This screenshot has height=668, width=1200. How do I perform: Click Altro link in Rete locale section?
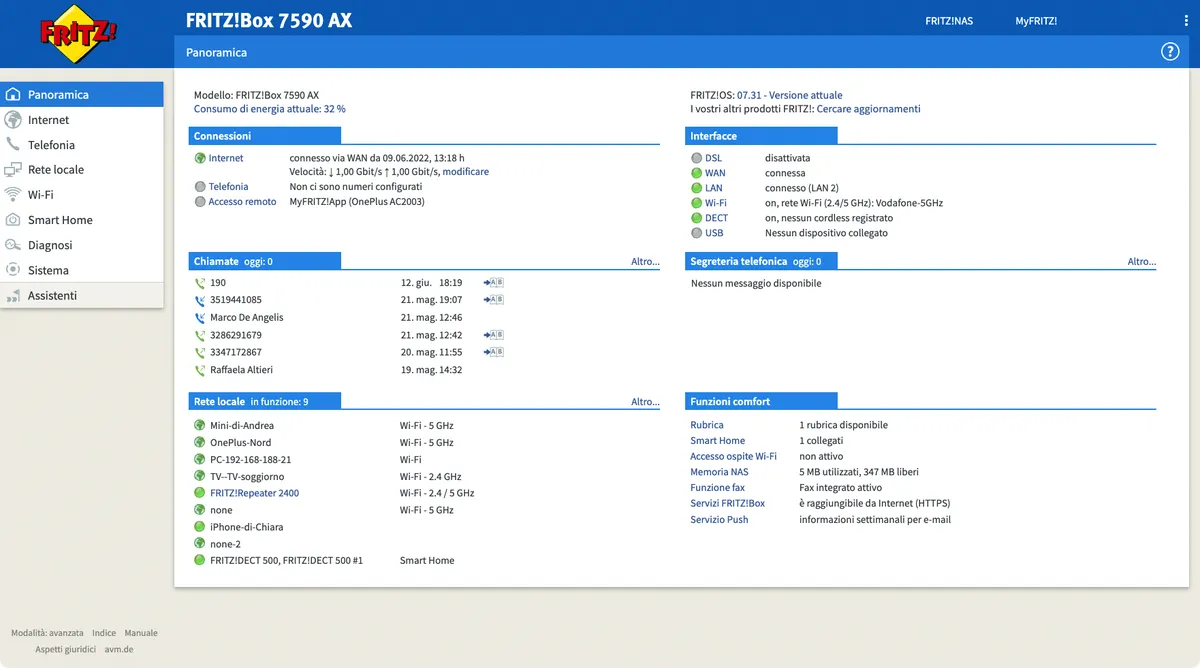pos(645,402)
